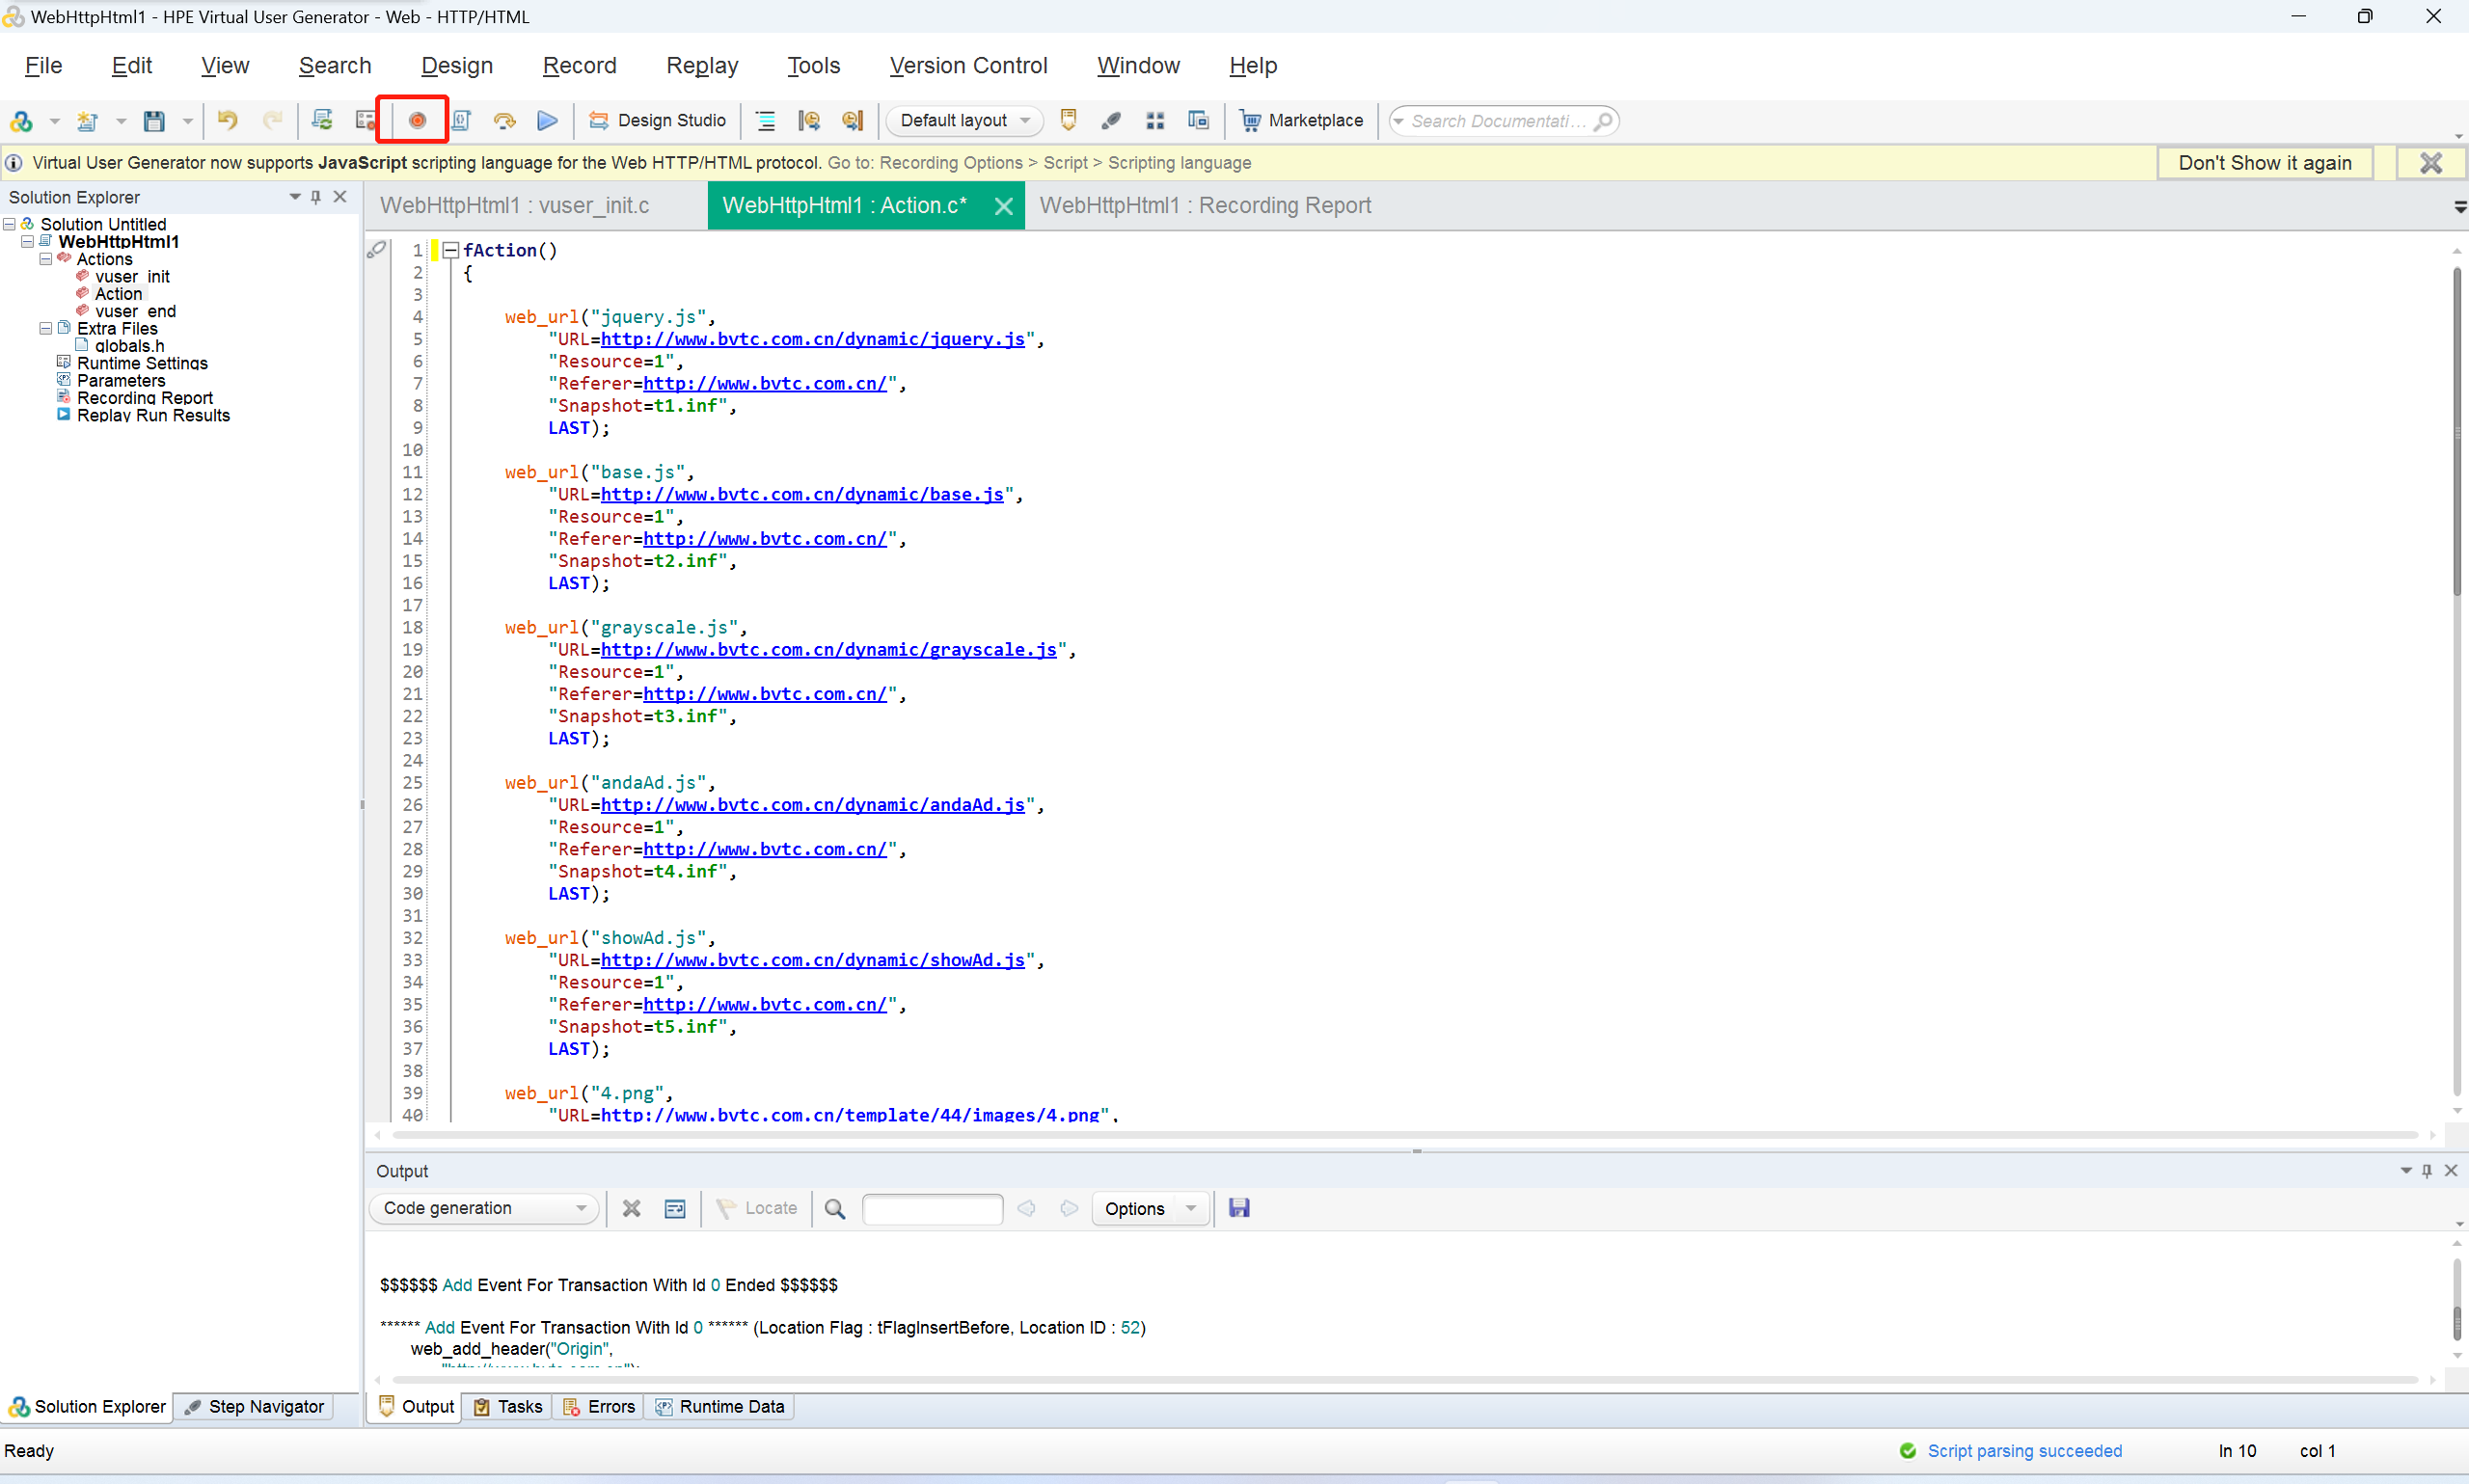This screenshot has width=2469, height=1484.
Task: Pin the Solution Explorer panel
Action: click(x=315, y=196)
